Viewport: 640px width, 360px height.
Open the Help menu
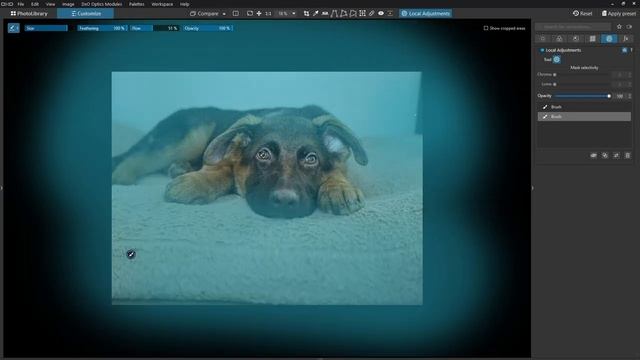pyautogui.click(x=184, y=4)
